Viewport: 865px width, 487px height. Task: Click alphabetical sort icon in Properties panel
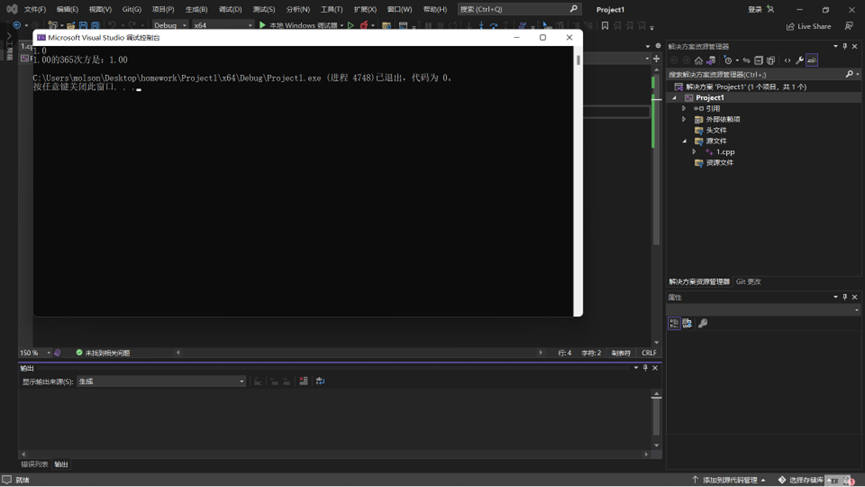[687, 323]
